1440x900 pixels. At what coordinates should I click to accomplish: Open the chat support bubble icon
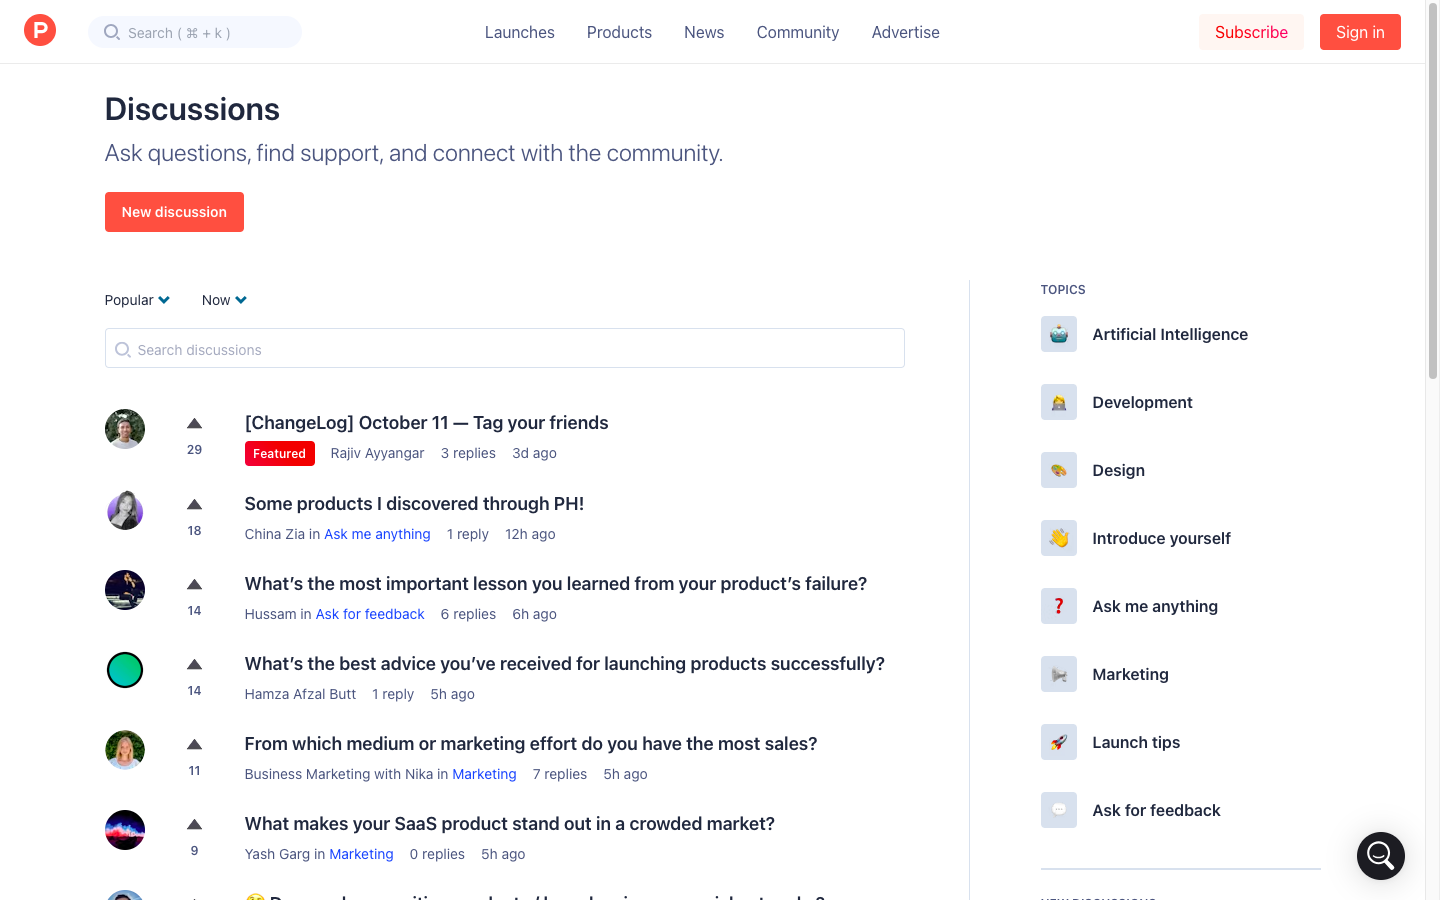pyautogui.click(x=1381, y=856)
